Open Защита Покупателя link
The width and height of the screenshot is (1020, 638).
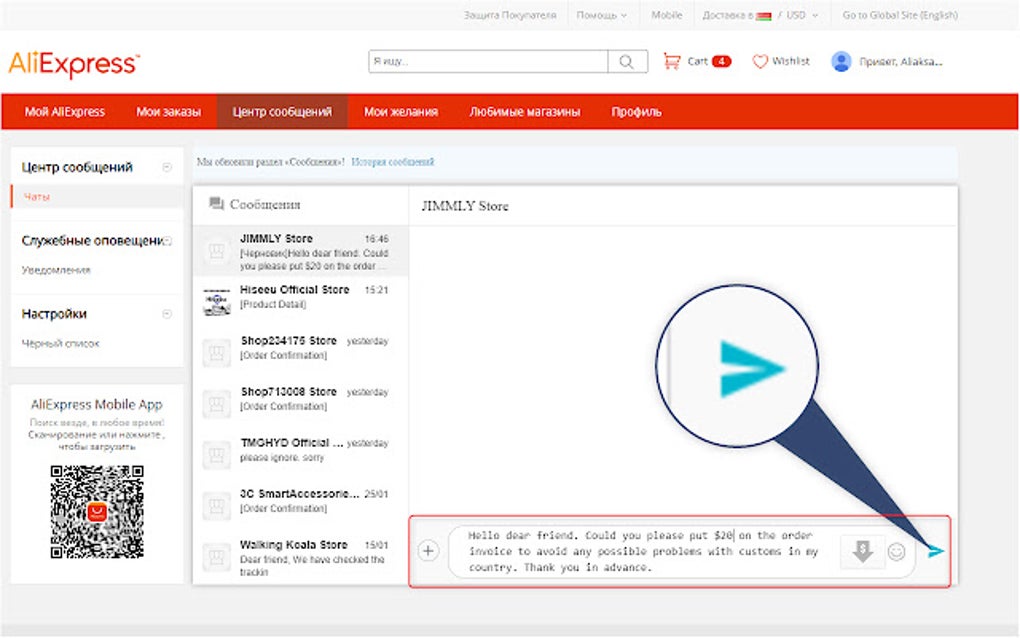click(x=510, y=15)
